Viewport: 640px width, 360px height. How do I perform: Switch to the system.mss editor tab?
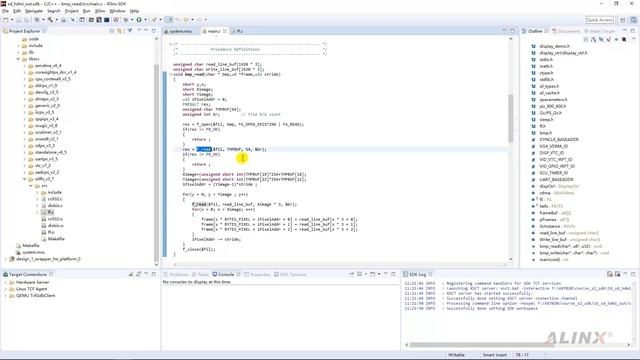pyautogui.click(x=180, y=31)
